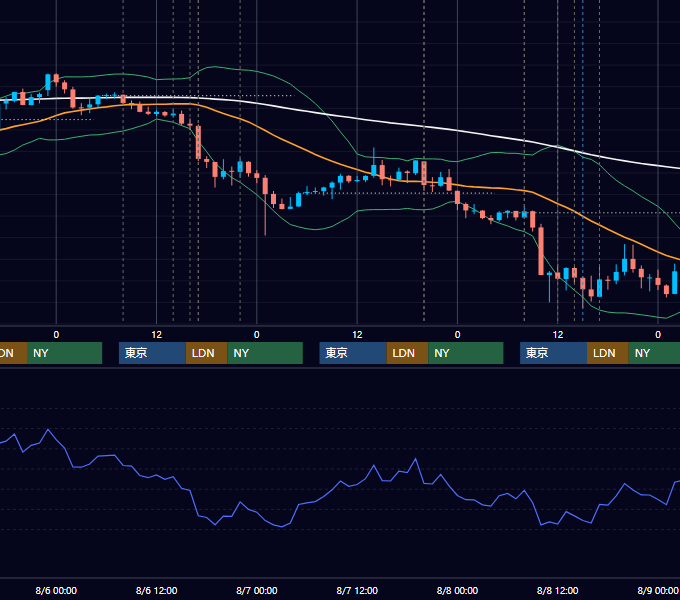The width and height of the screenshot is (680, 600).
Task: Select the long-wick red candle after 8/7 00:00
Action: 265,204
